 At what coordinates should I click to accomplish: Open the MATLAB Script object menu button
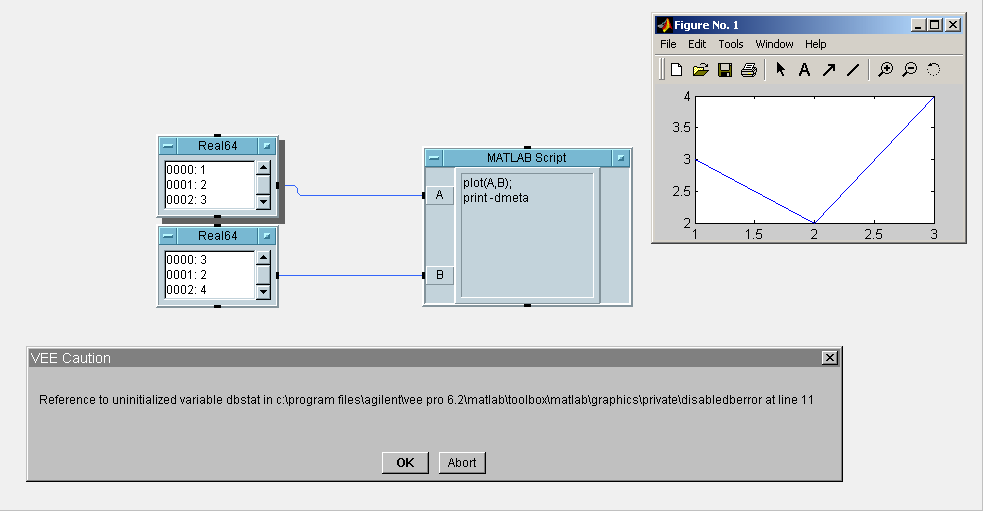(x=433, y=158)
